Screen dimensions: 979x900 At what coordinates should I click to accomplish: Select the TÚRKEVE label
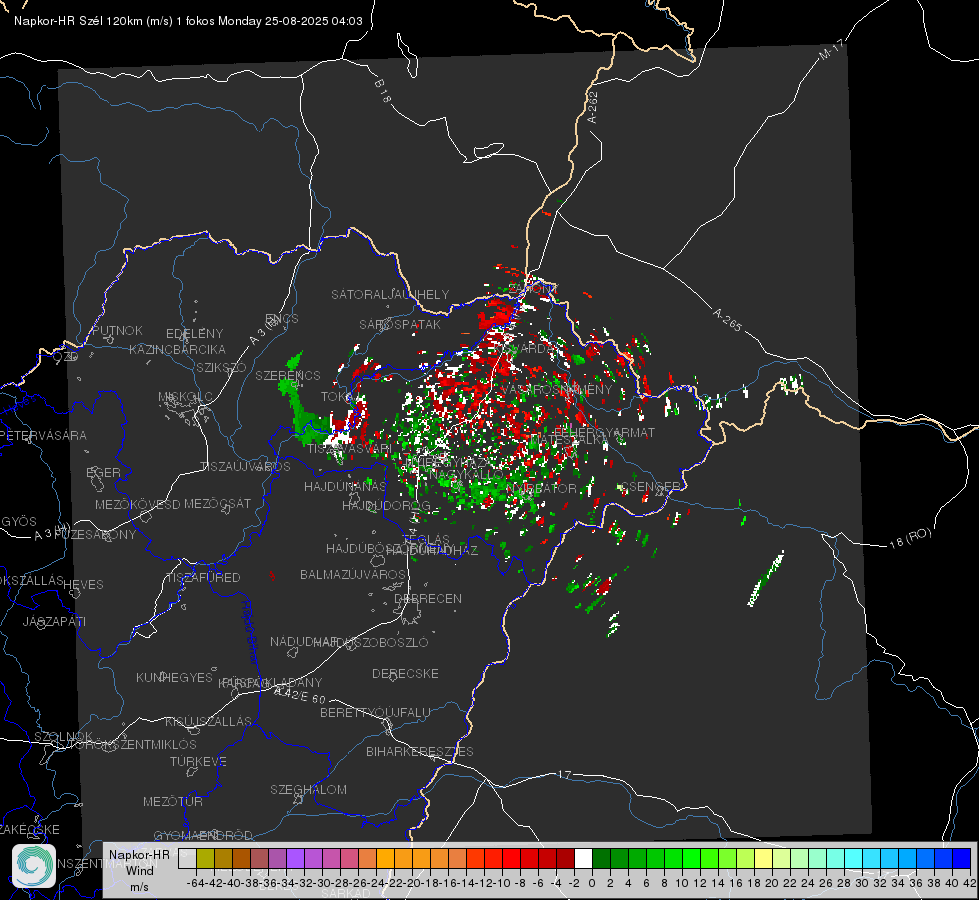199,761
